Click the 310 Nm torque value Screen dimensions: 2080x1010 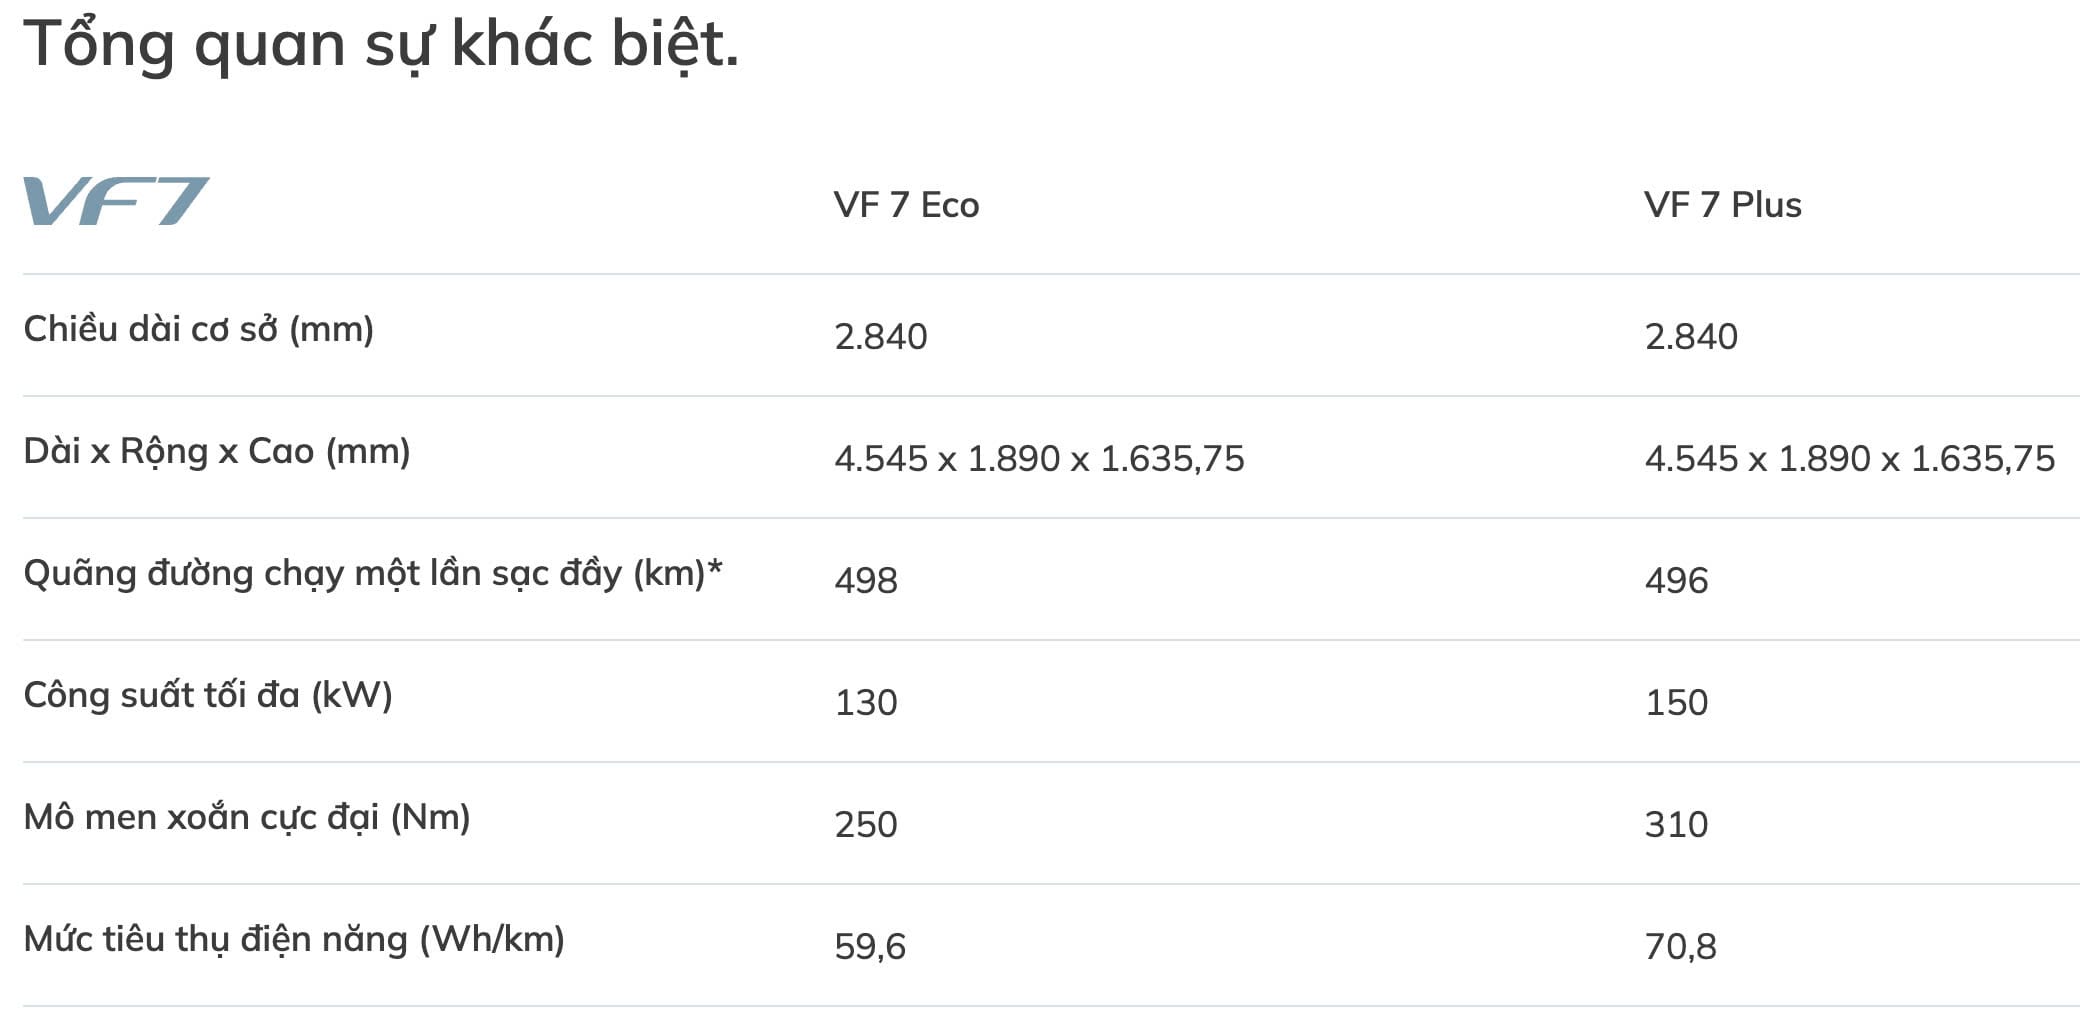[1676, 825]
